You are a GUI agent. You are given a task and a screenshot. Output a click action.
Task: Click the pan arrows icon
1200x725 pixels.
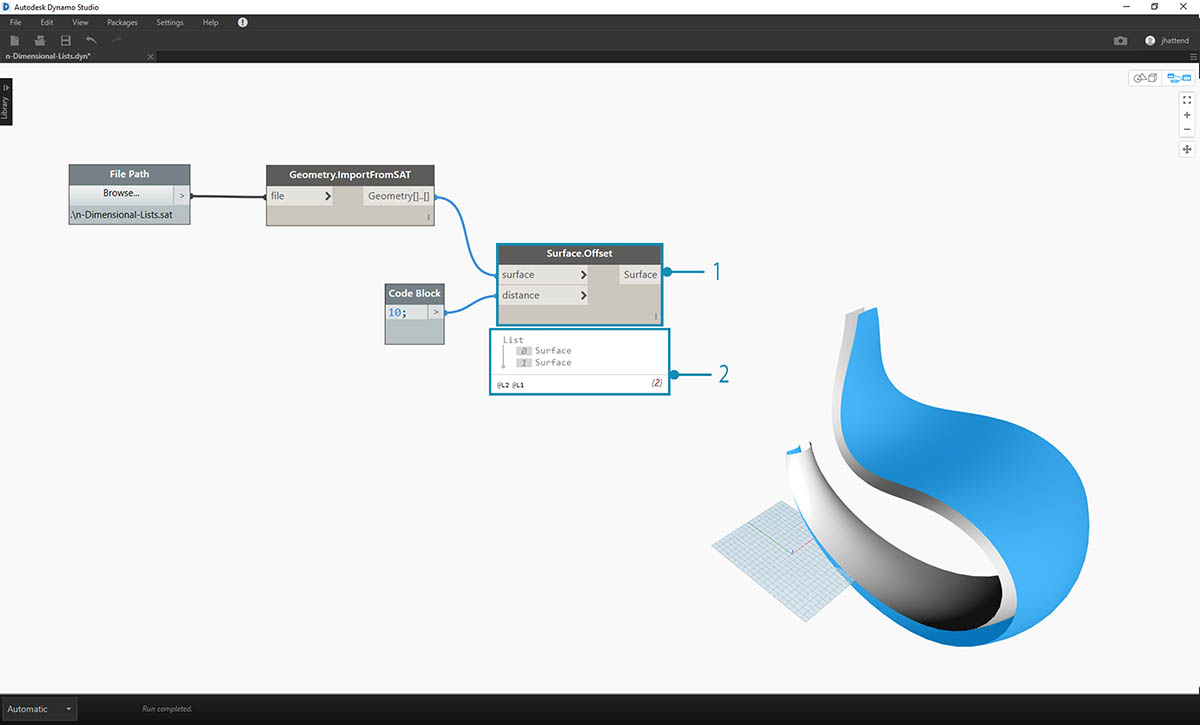(1187, 149)
